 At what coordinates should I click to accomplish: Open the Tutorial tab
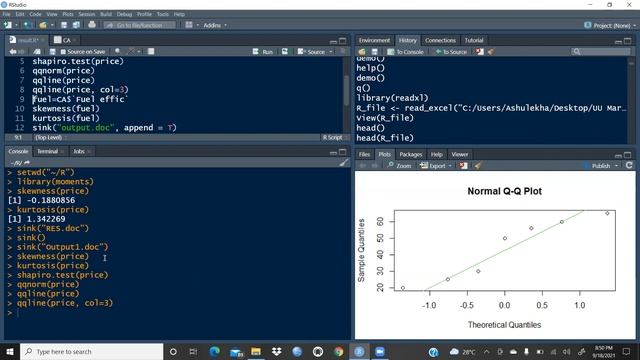point(473,40)
